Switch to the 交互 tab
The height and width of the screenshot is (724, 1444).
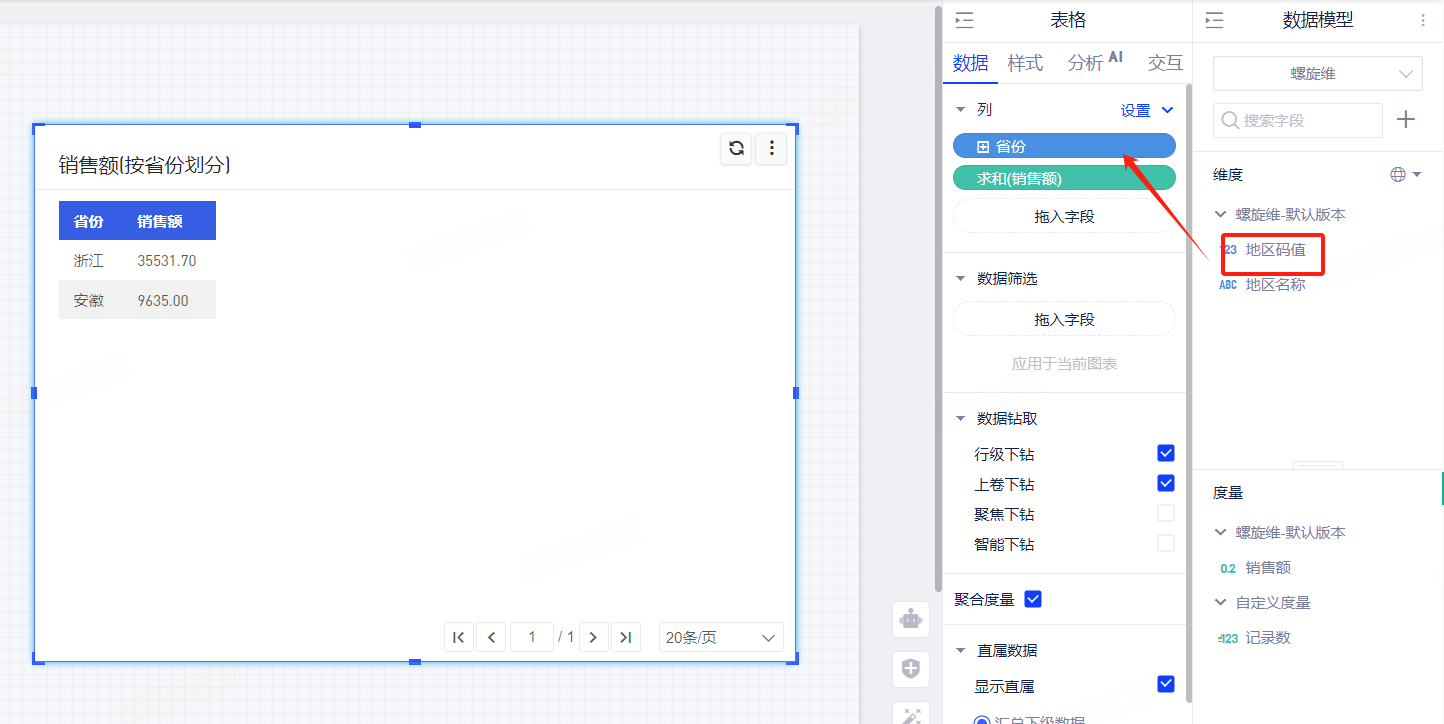click(x=1165, y=63)
